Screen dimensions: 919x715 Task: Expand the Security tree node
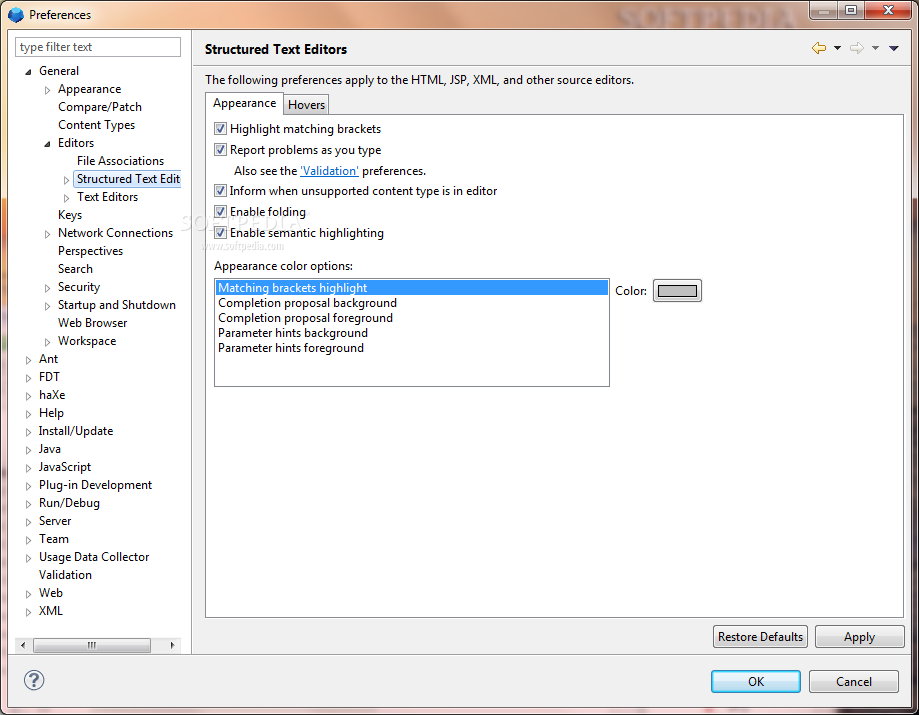click(47, 288)
